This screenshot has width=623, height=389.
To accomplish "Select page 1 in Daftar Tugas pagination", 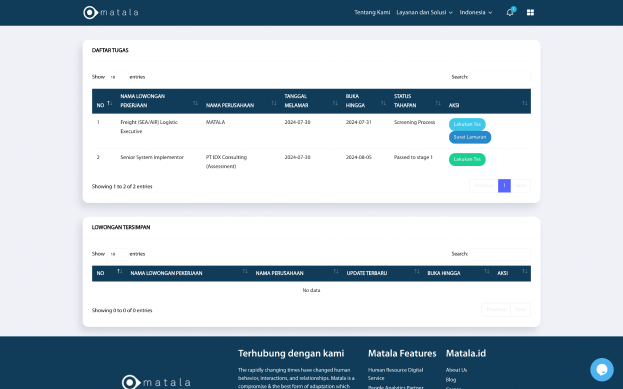I will tap(504, 186).
